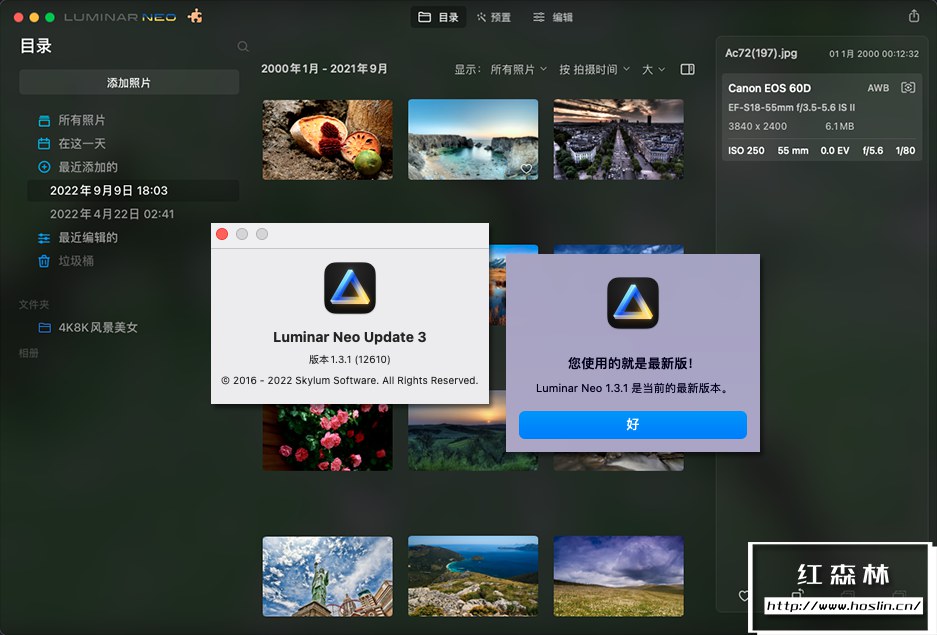Screen dimensions: 937x635
Task: Click the 55 mm focal length value
Action: click(792, 151)
